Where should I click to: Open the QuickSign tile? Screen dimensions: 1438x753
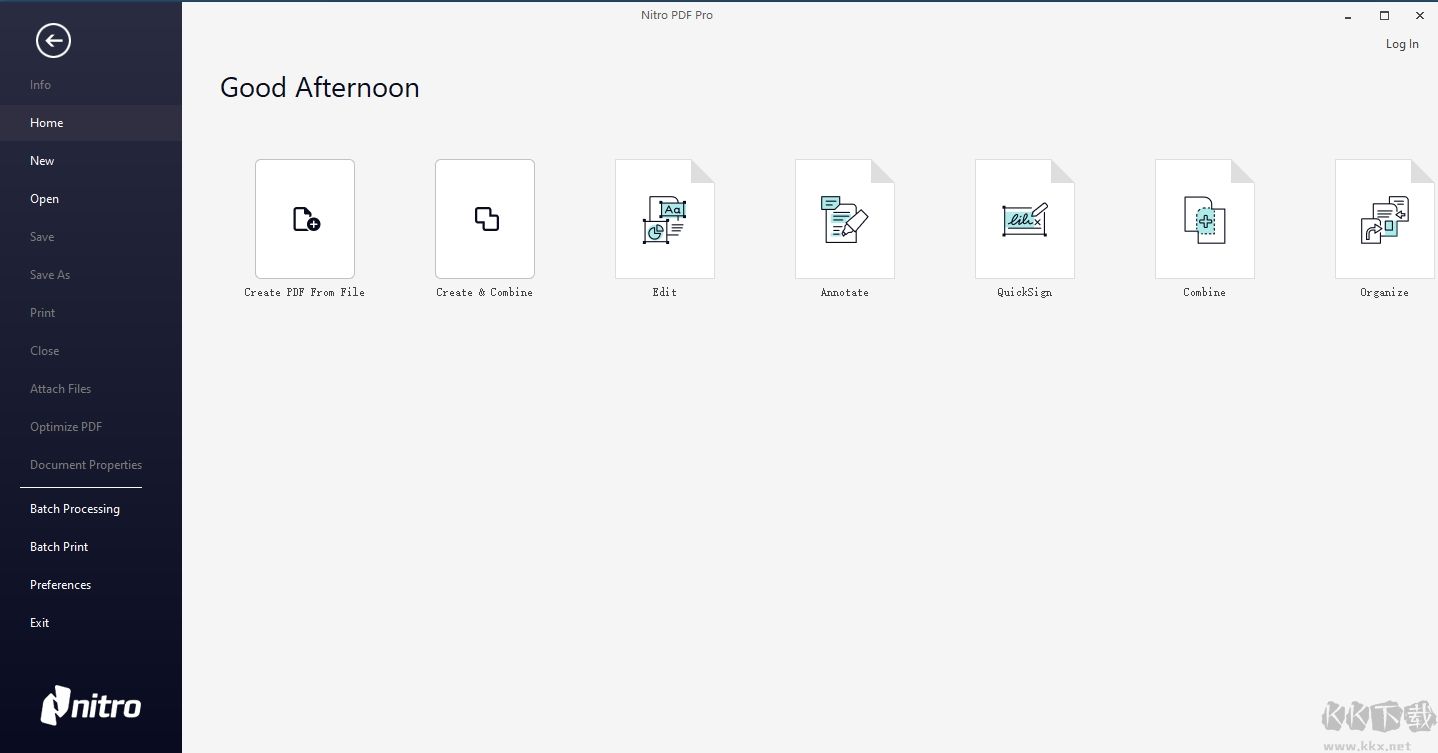pyautogui.click(x=1025, y=219)
